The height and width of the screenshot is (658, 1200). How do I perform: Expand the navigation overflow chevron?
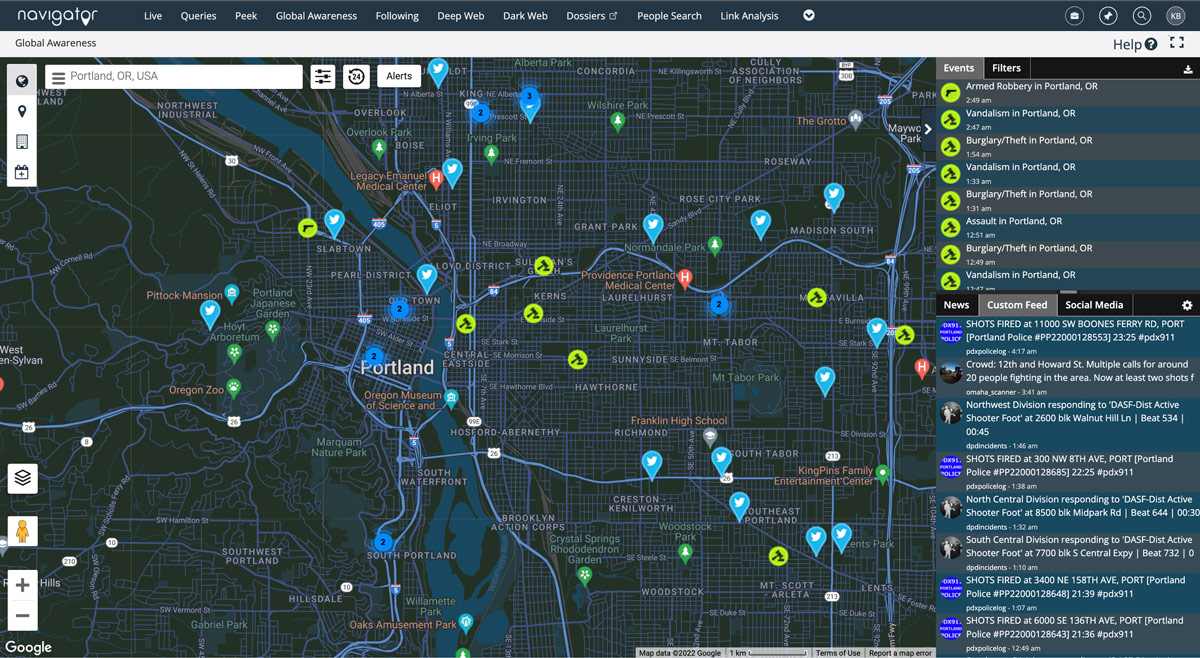click(809, 16)
